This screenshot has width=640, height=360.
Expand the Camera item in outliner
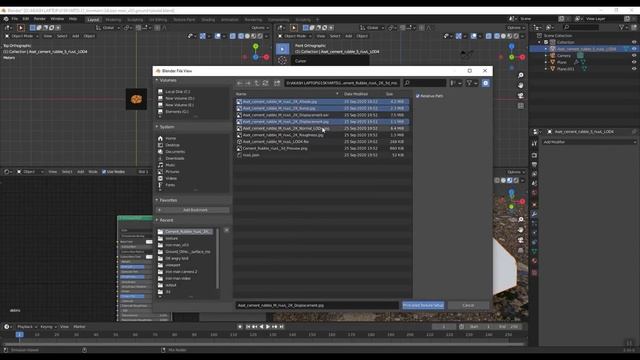(x=546, y=56)
